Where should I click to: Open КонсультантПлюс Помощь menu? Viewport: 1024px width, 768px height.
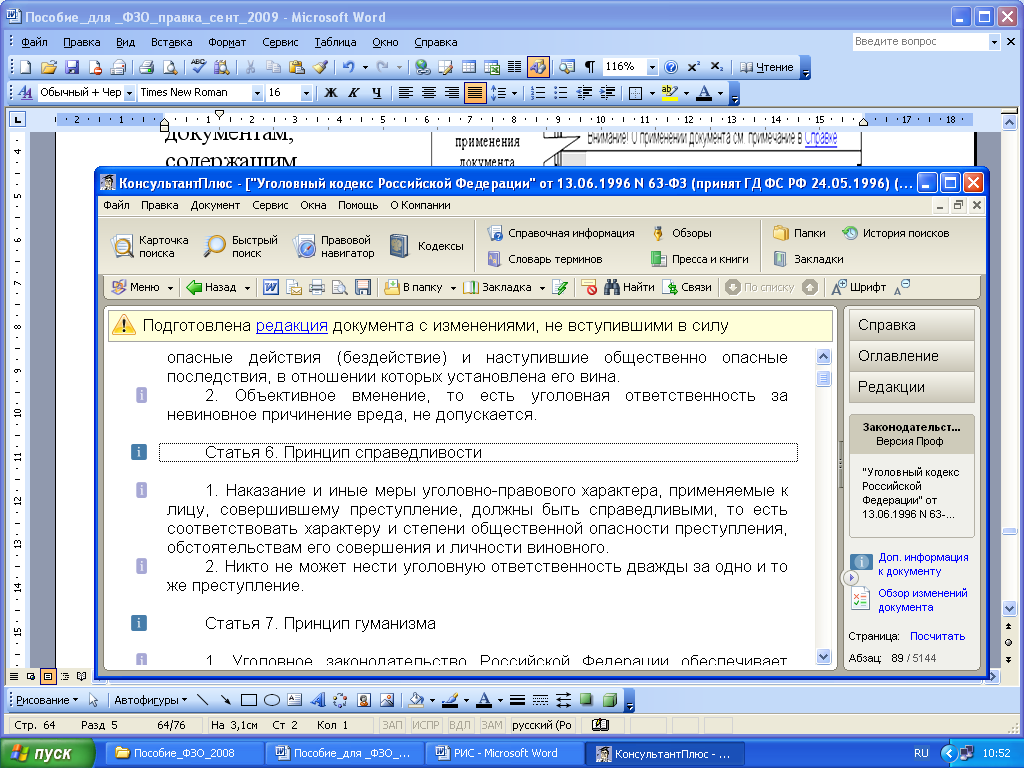pyautogui.click(x=358, y=205)
